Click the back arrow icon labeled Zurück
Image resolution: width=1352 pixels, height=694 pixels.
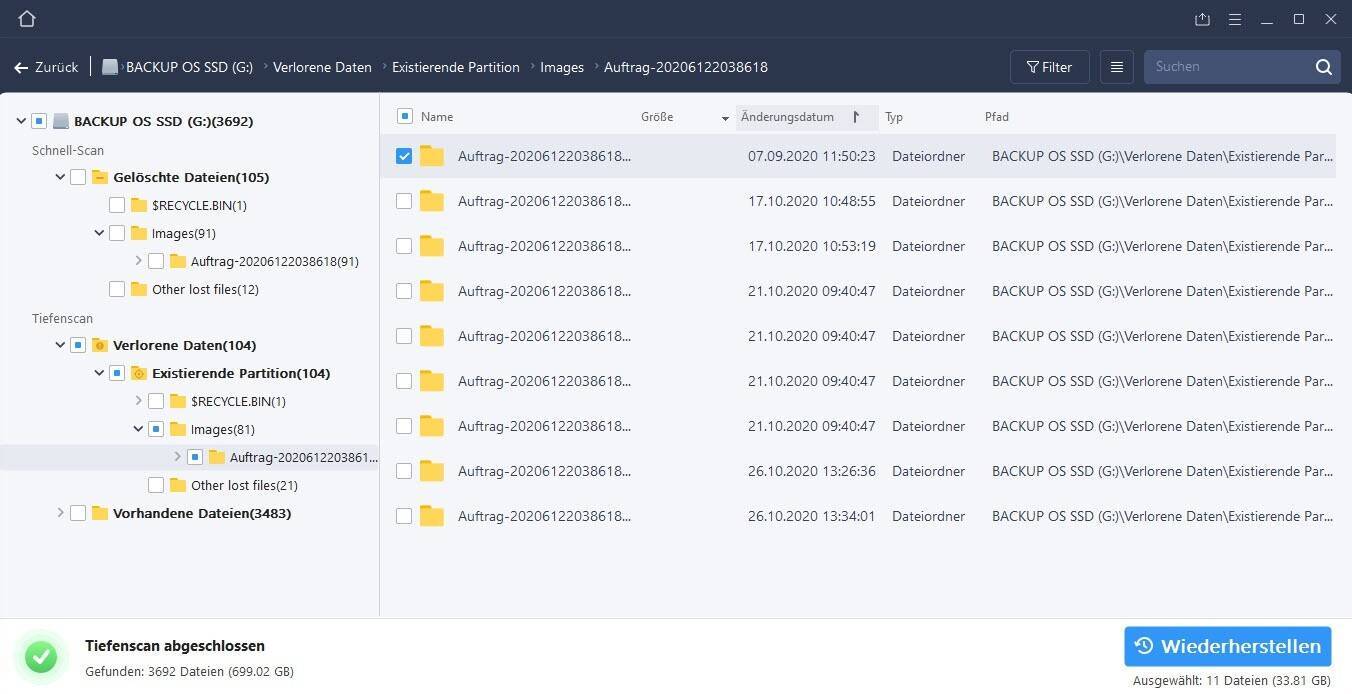(21, 67)
